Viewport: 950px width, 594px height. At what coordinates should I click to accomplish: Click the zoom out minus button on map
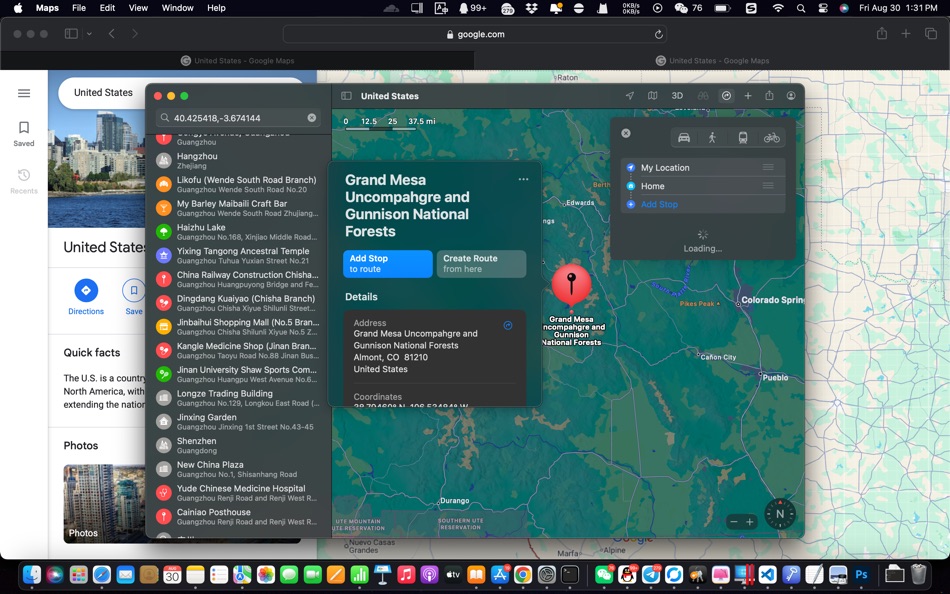734,522
